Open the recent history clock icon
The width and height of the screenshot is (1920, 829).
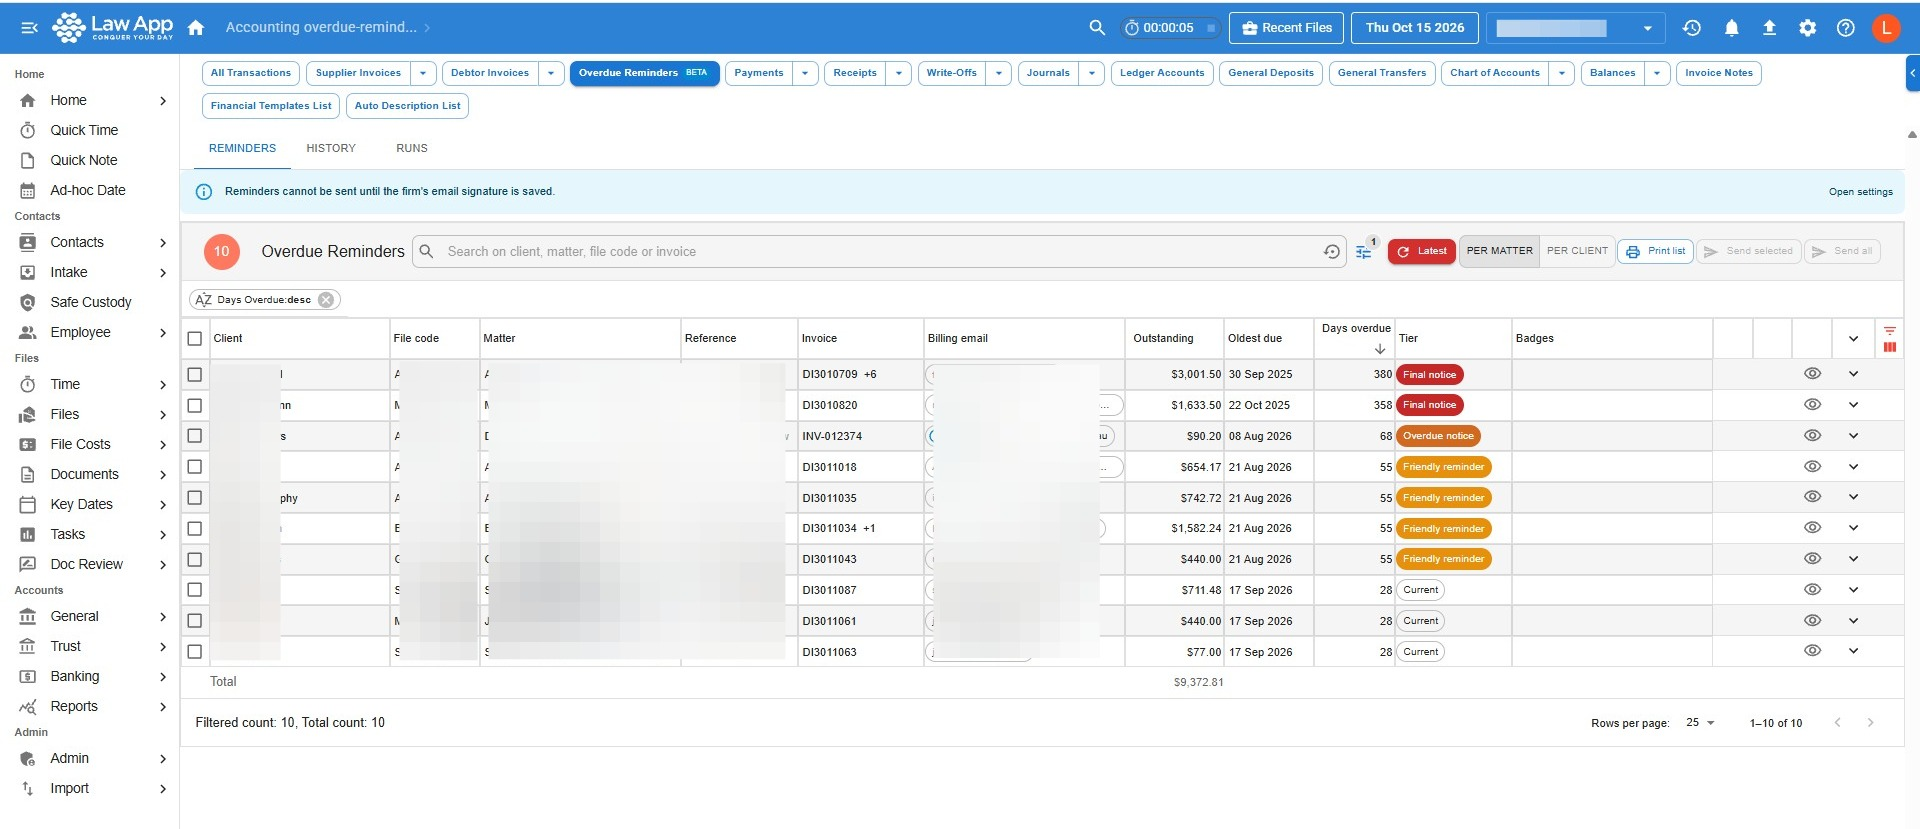pos(1692,28)
